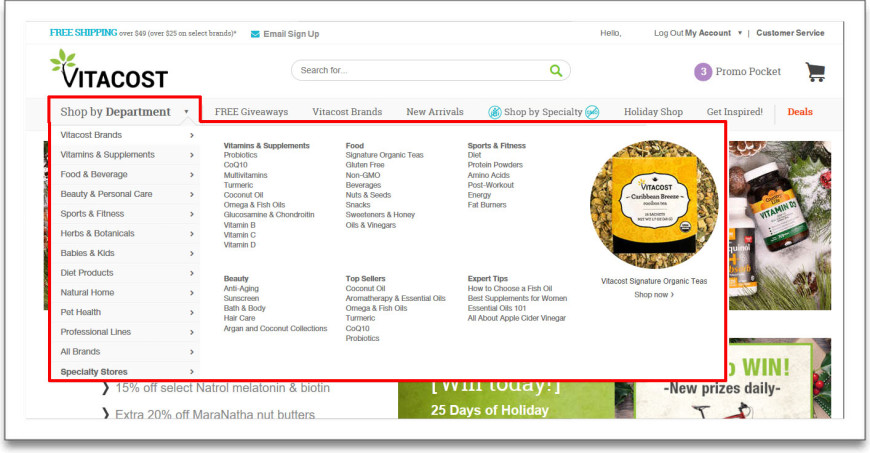Screen dimensions: 870x453
Task: Expand Sports & Fitness sidebar chevron
Action: click(x=191, y=214)
